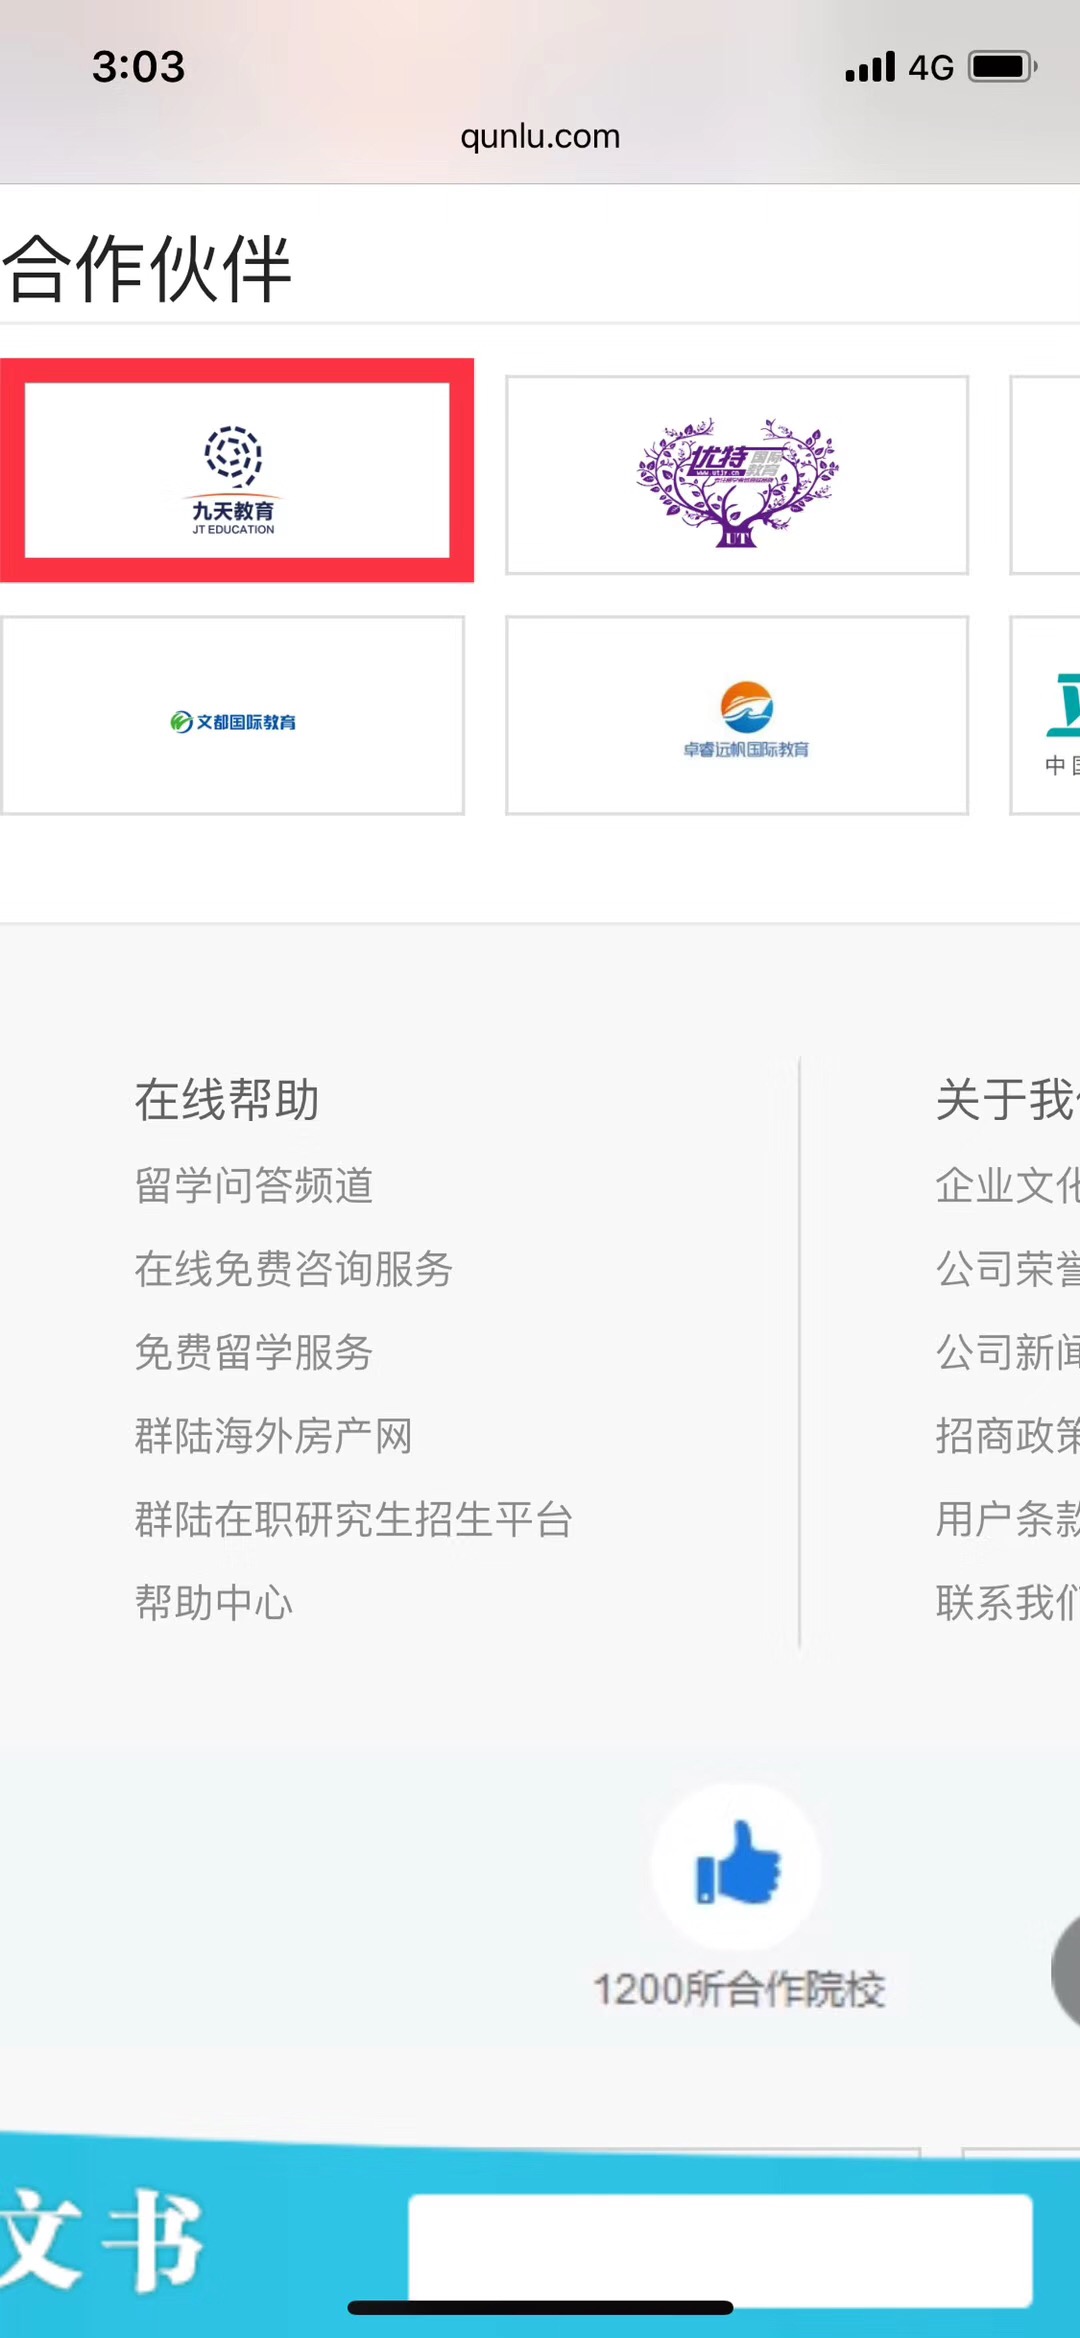This screenshot has width=1080, height=2338.
Task: Open the 联系我们 link
Action: pos(1008,1603)
